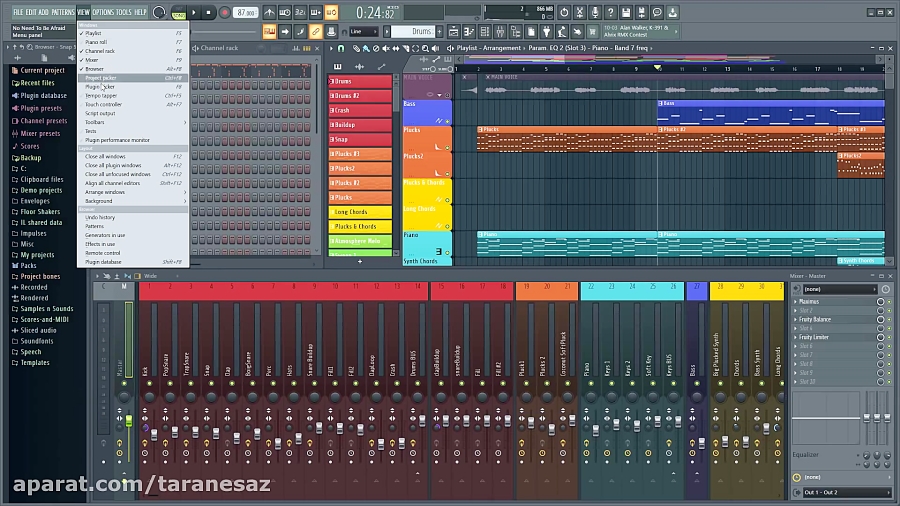Toggle the Mixer window in View menu
900x506 pixels.
[92, 60]
